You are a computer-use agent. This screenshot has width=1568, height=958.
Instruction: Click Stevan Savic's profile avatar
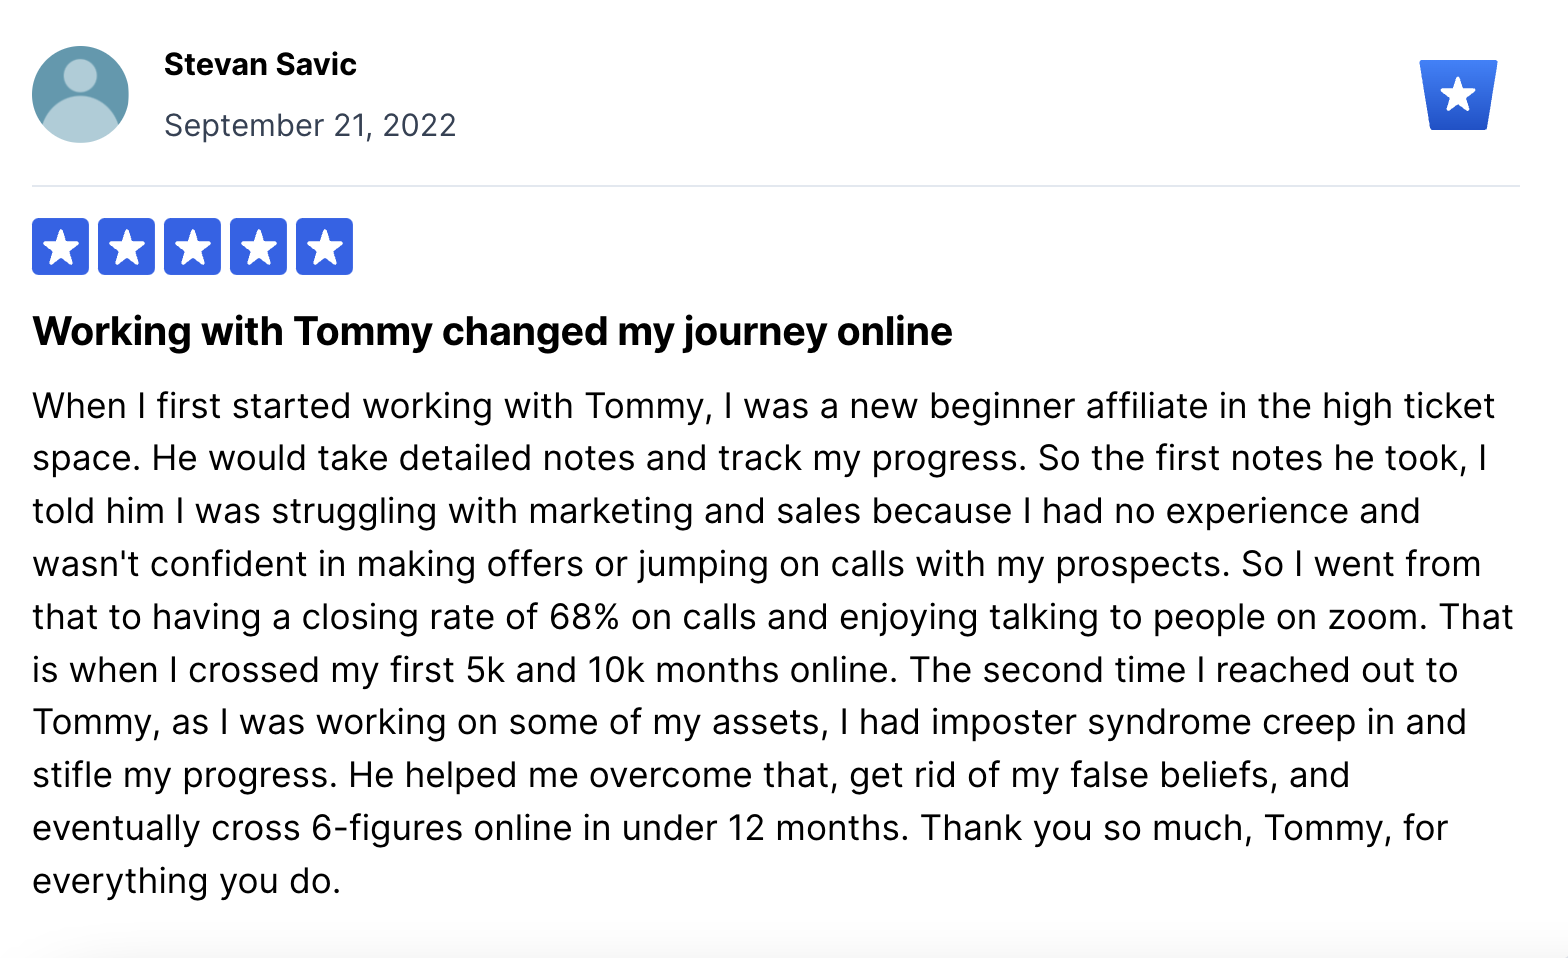80,94
